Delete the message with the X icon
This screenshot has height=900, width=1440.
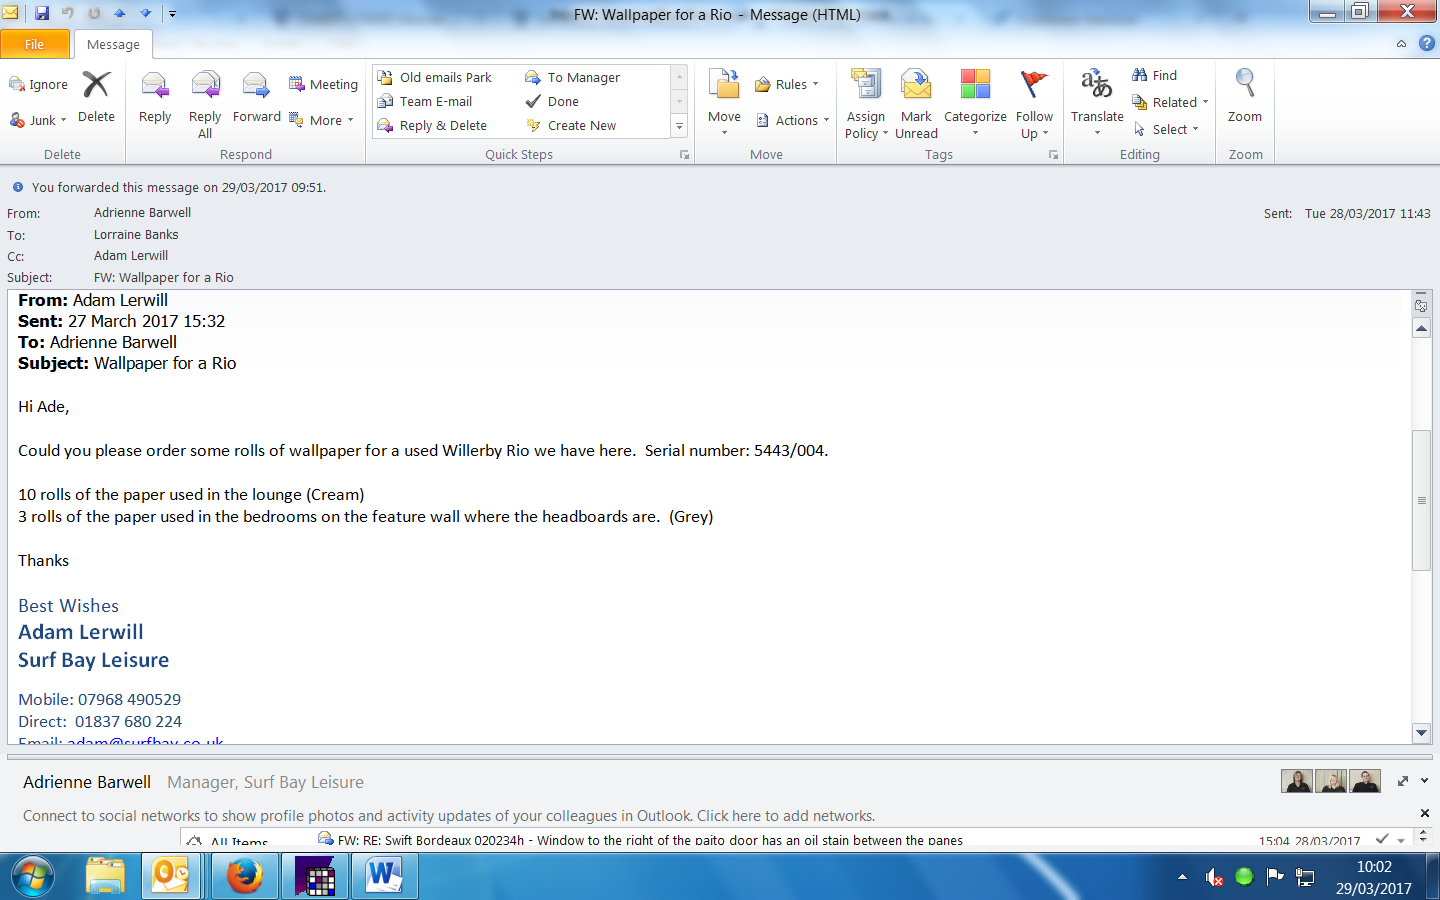coord(96,86)
